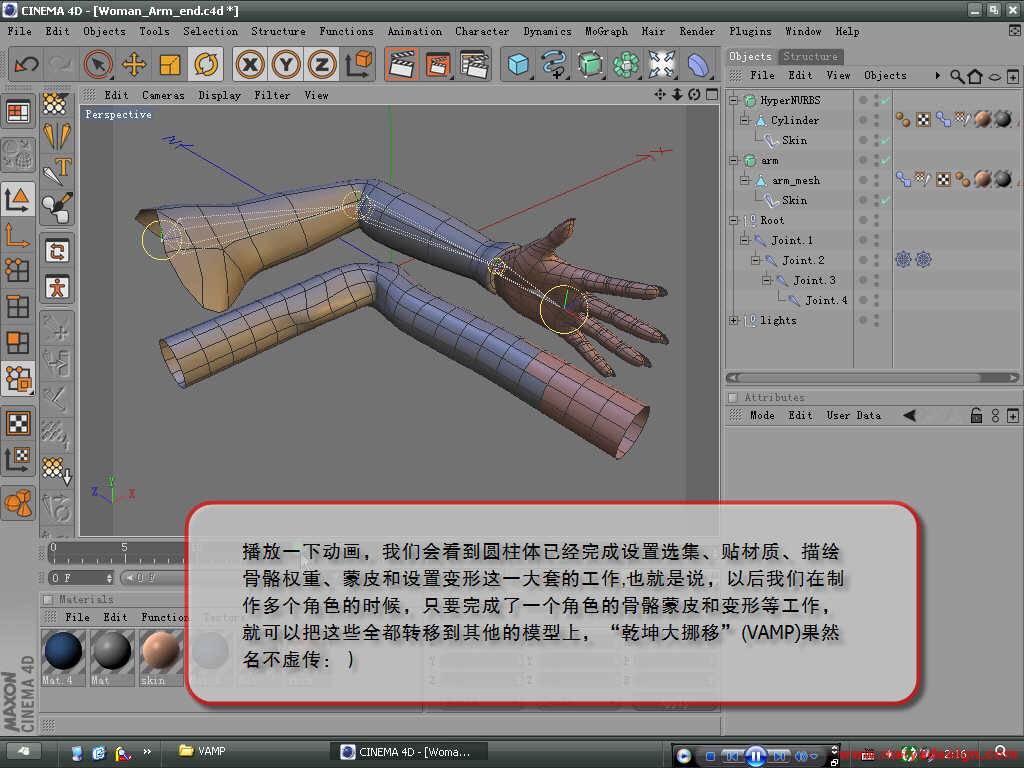Toggle the X axis lock

click(x=250, y=64)
